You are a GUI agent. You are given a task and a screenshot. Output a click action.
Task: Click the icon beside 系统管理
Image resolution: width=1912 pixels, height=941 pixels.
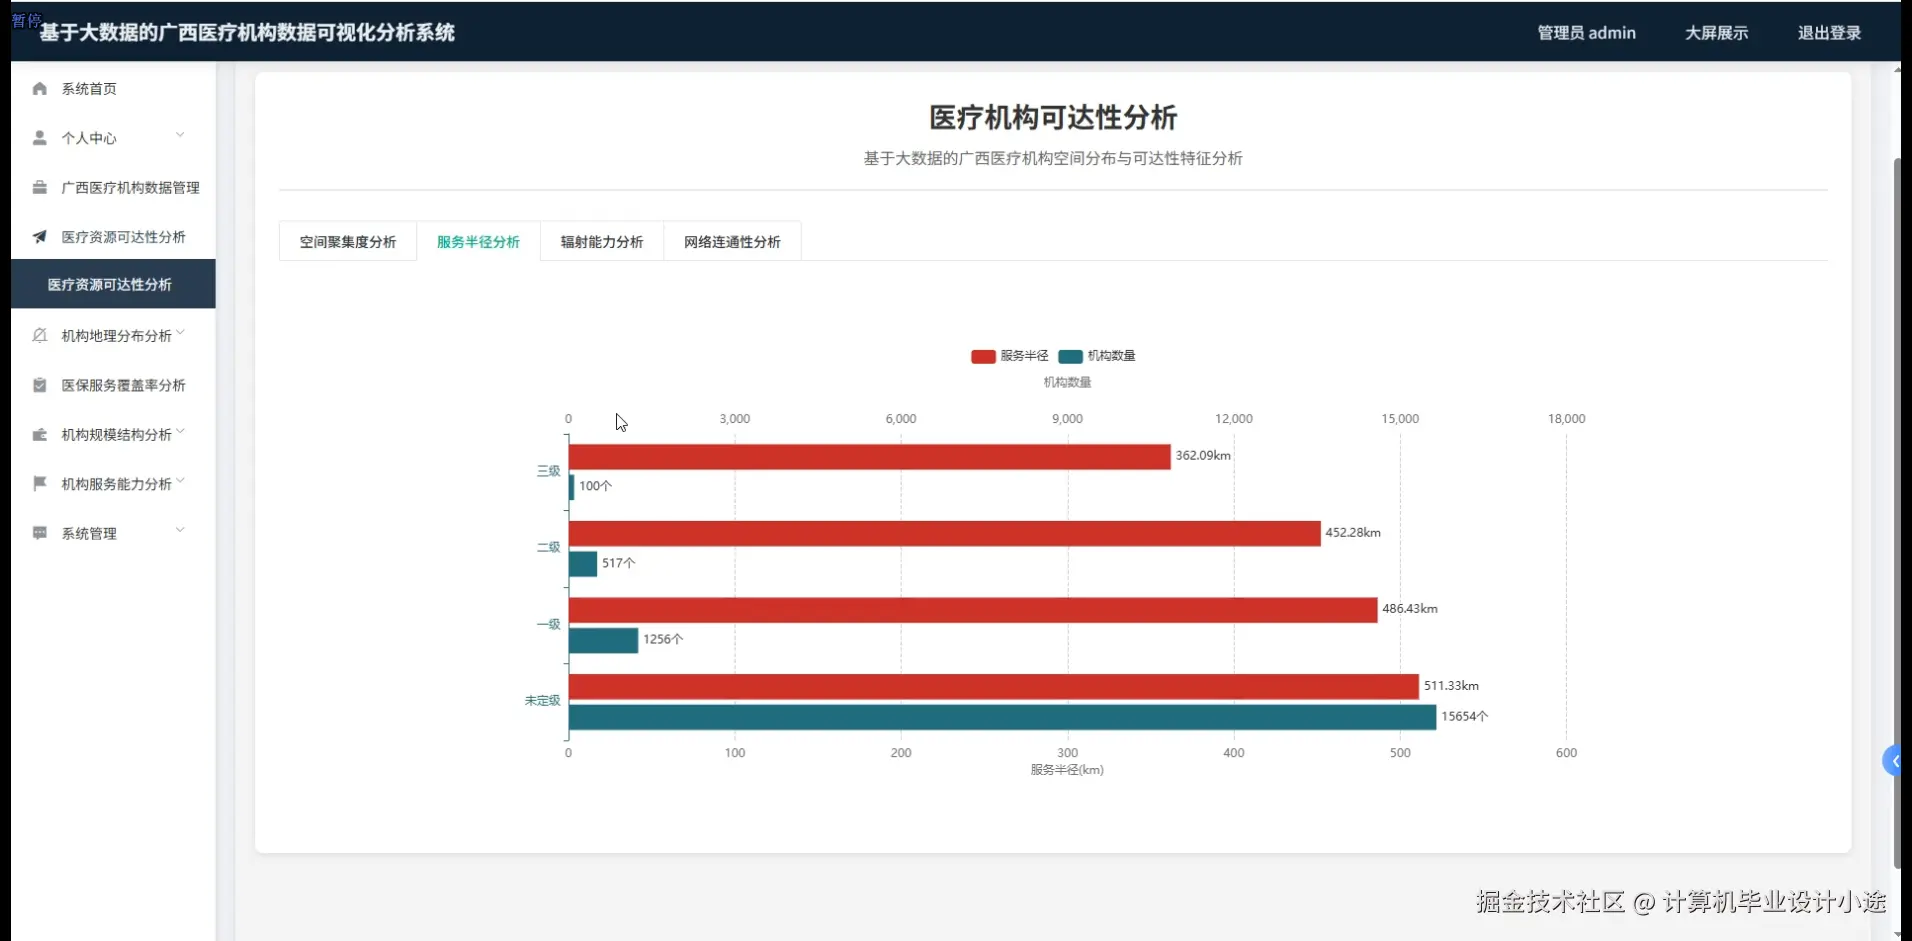pyautogui.click(x=40, y=533)
